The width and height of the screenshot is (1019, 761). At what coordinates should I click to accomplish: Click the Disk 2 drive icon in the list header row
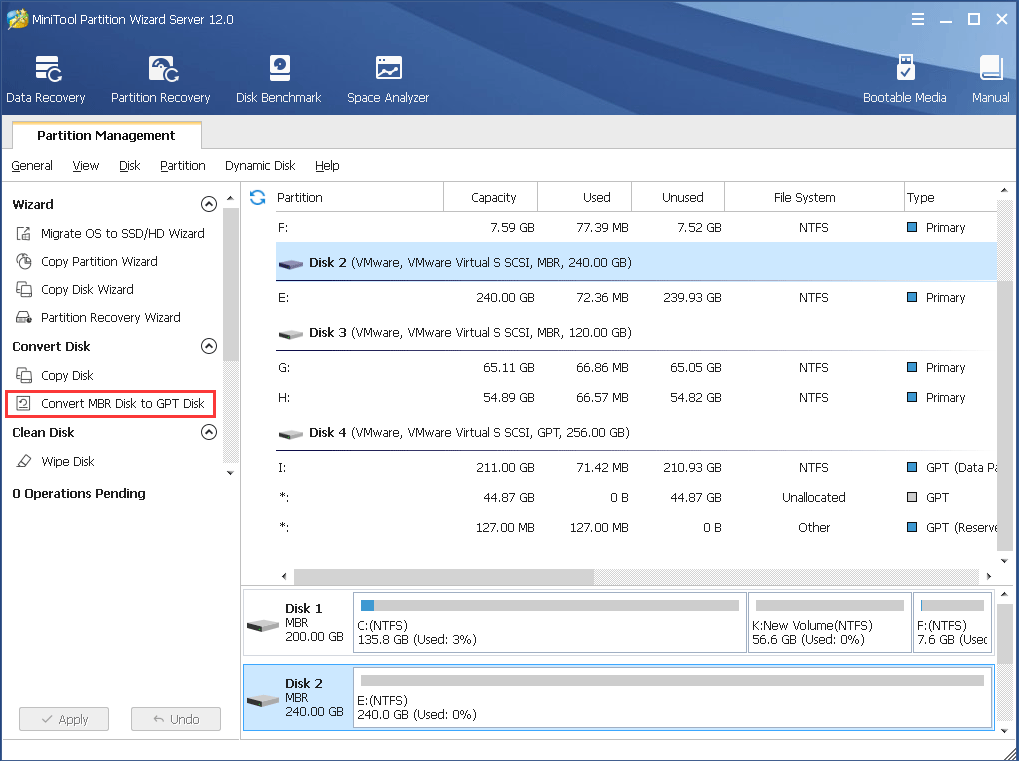(x=290, y=264)
